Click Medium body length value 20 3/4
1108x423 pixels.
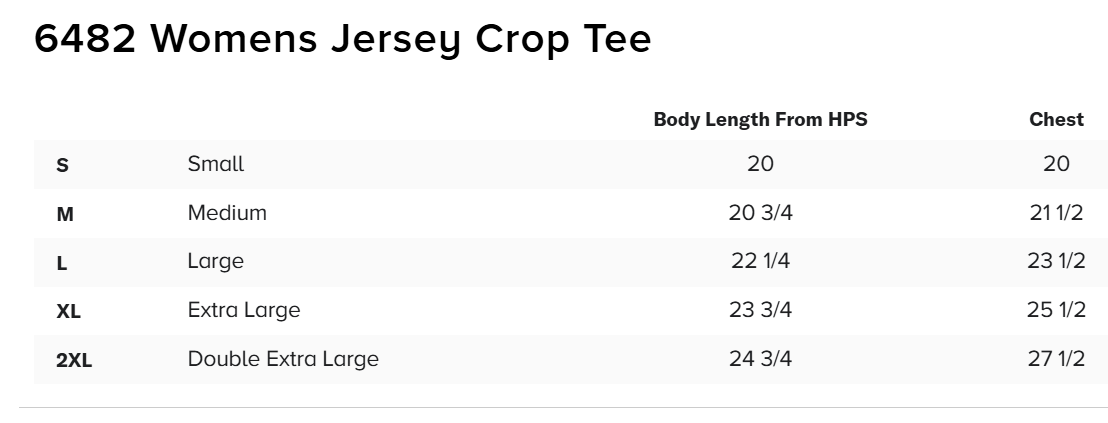point(760,213)
